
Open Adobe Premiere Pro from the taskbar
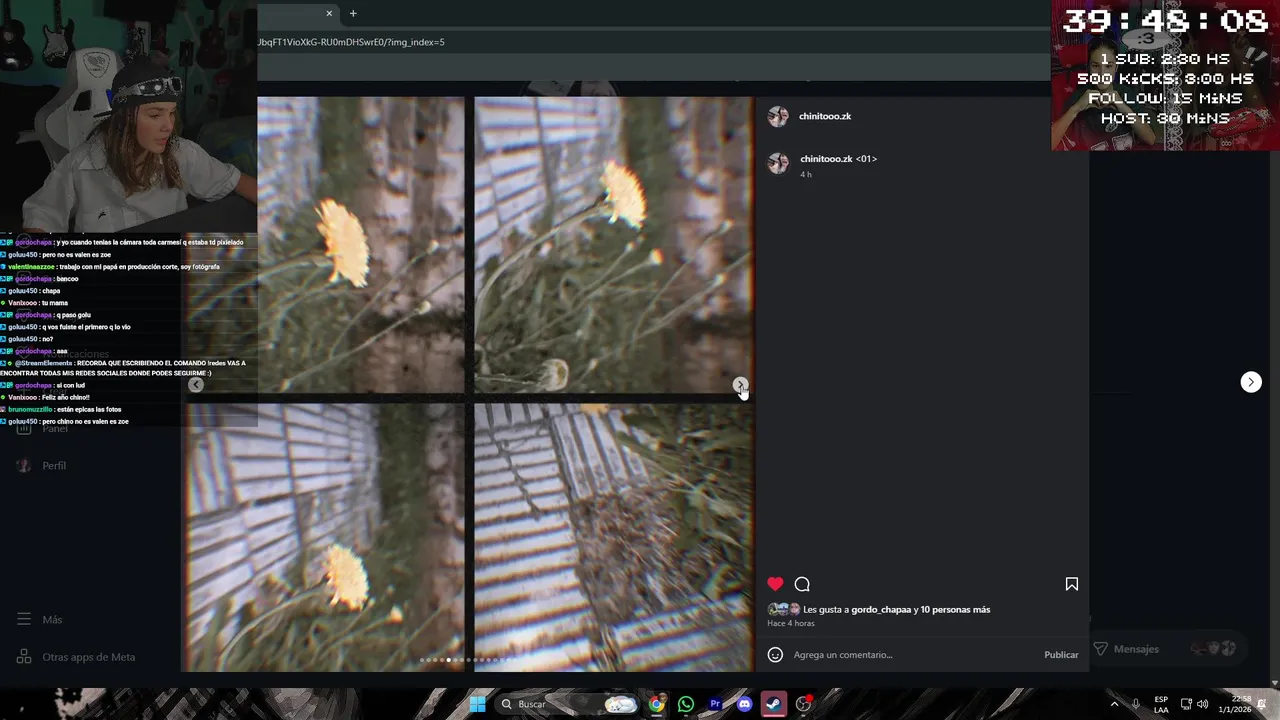point(715,704)
